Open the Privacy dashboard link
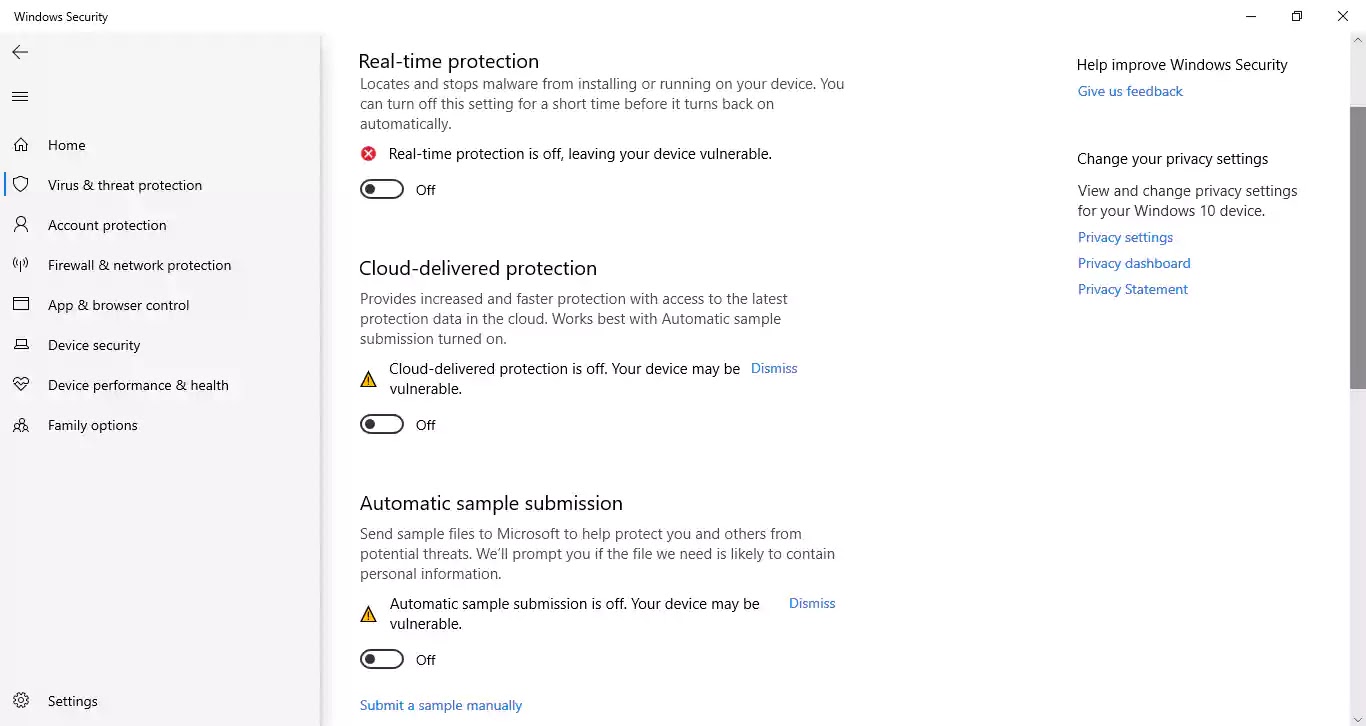The height and width of the screenshot is (726, 1366). 1134,263
